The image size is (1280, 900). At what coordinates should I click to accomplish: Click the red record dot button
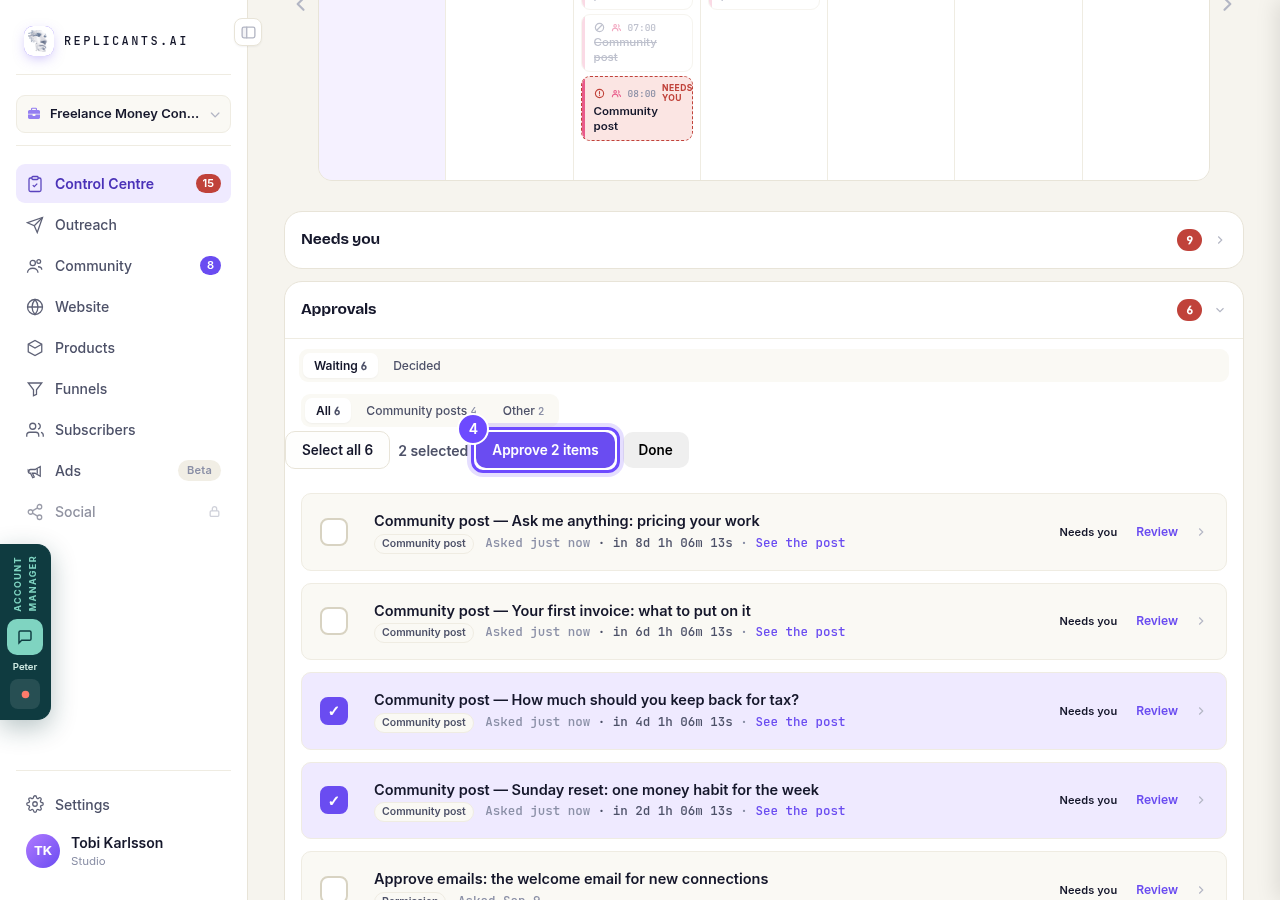[x=25, y=694]
